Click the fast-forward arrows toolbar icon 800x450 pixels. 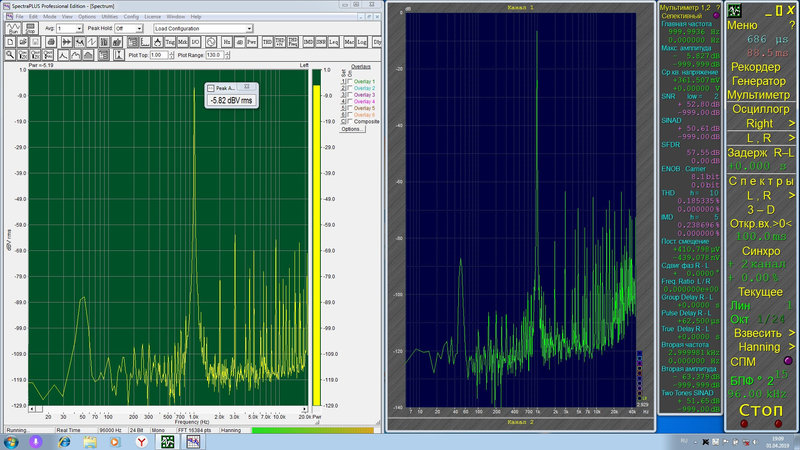[66, 42]
